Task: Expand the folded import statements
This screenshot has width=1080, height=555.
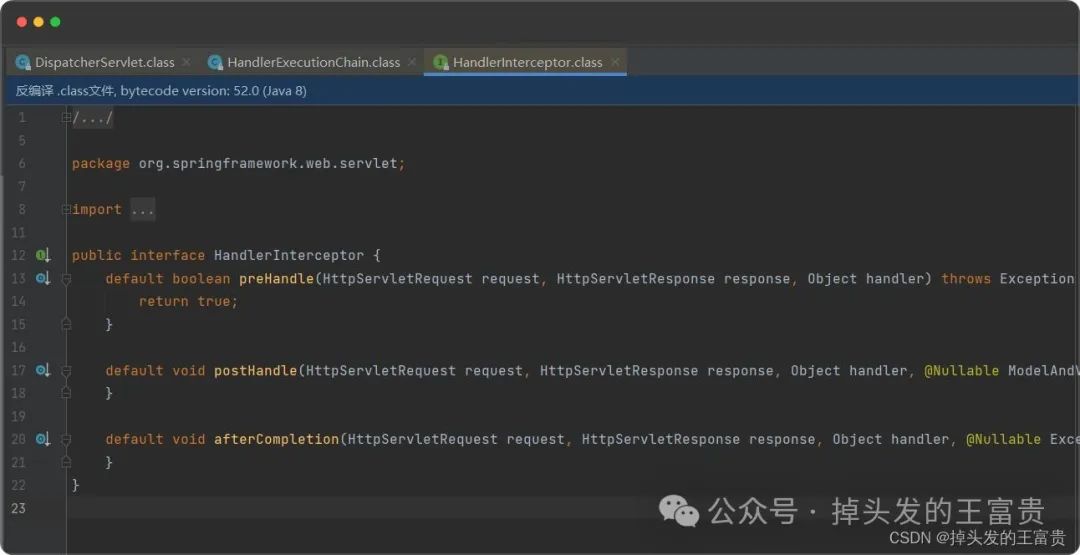Action: (66, 209)
